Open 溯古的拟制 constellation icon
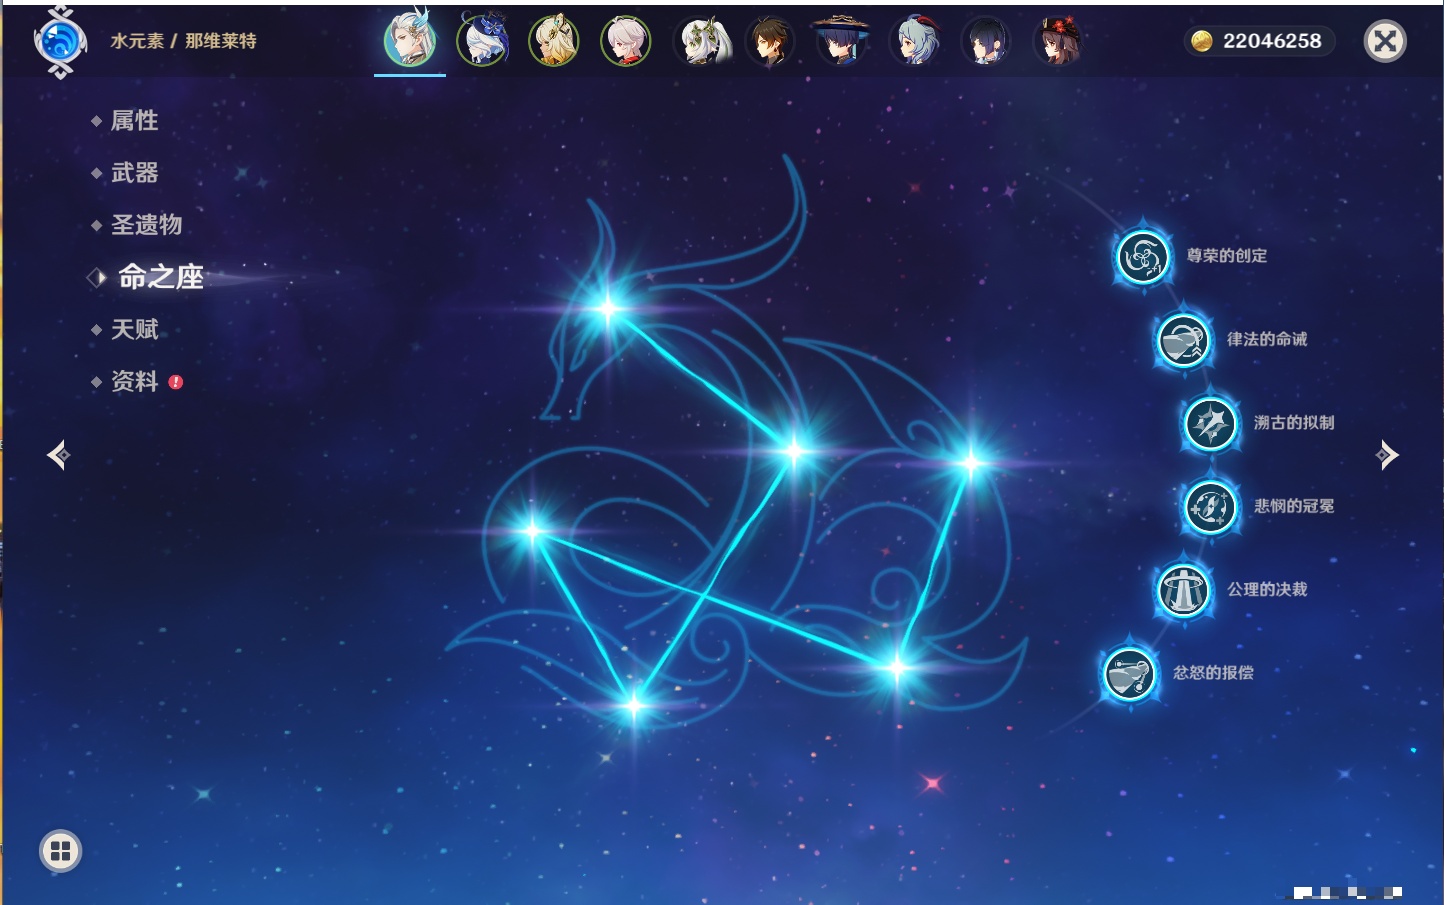This screenshot has height=905, width=1444. pos(1211,424)
